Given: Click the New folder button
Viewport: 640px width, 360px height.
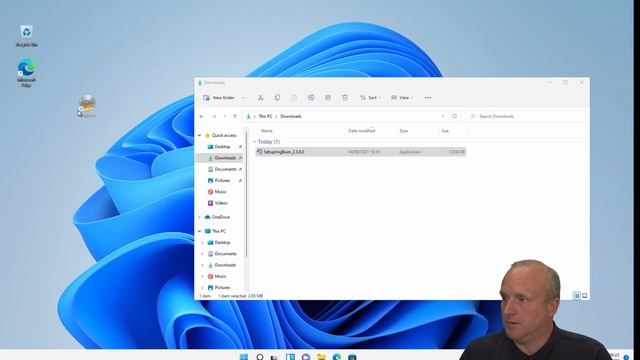Looking at the screenshot, I should pos(219,98).
